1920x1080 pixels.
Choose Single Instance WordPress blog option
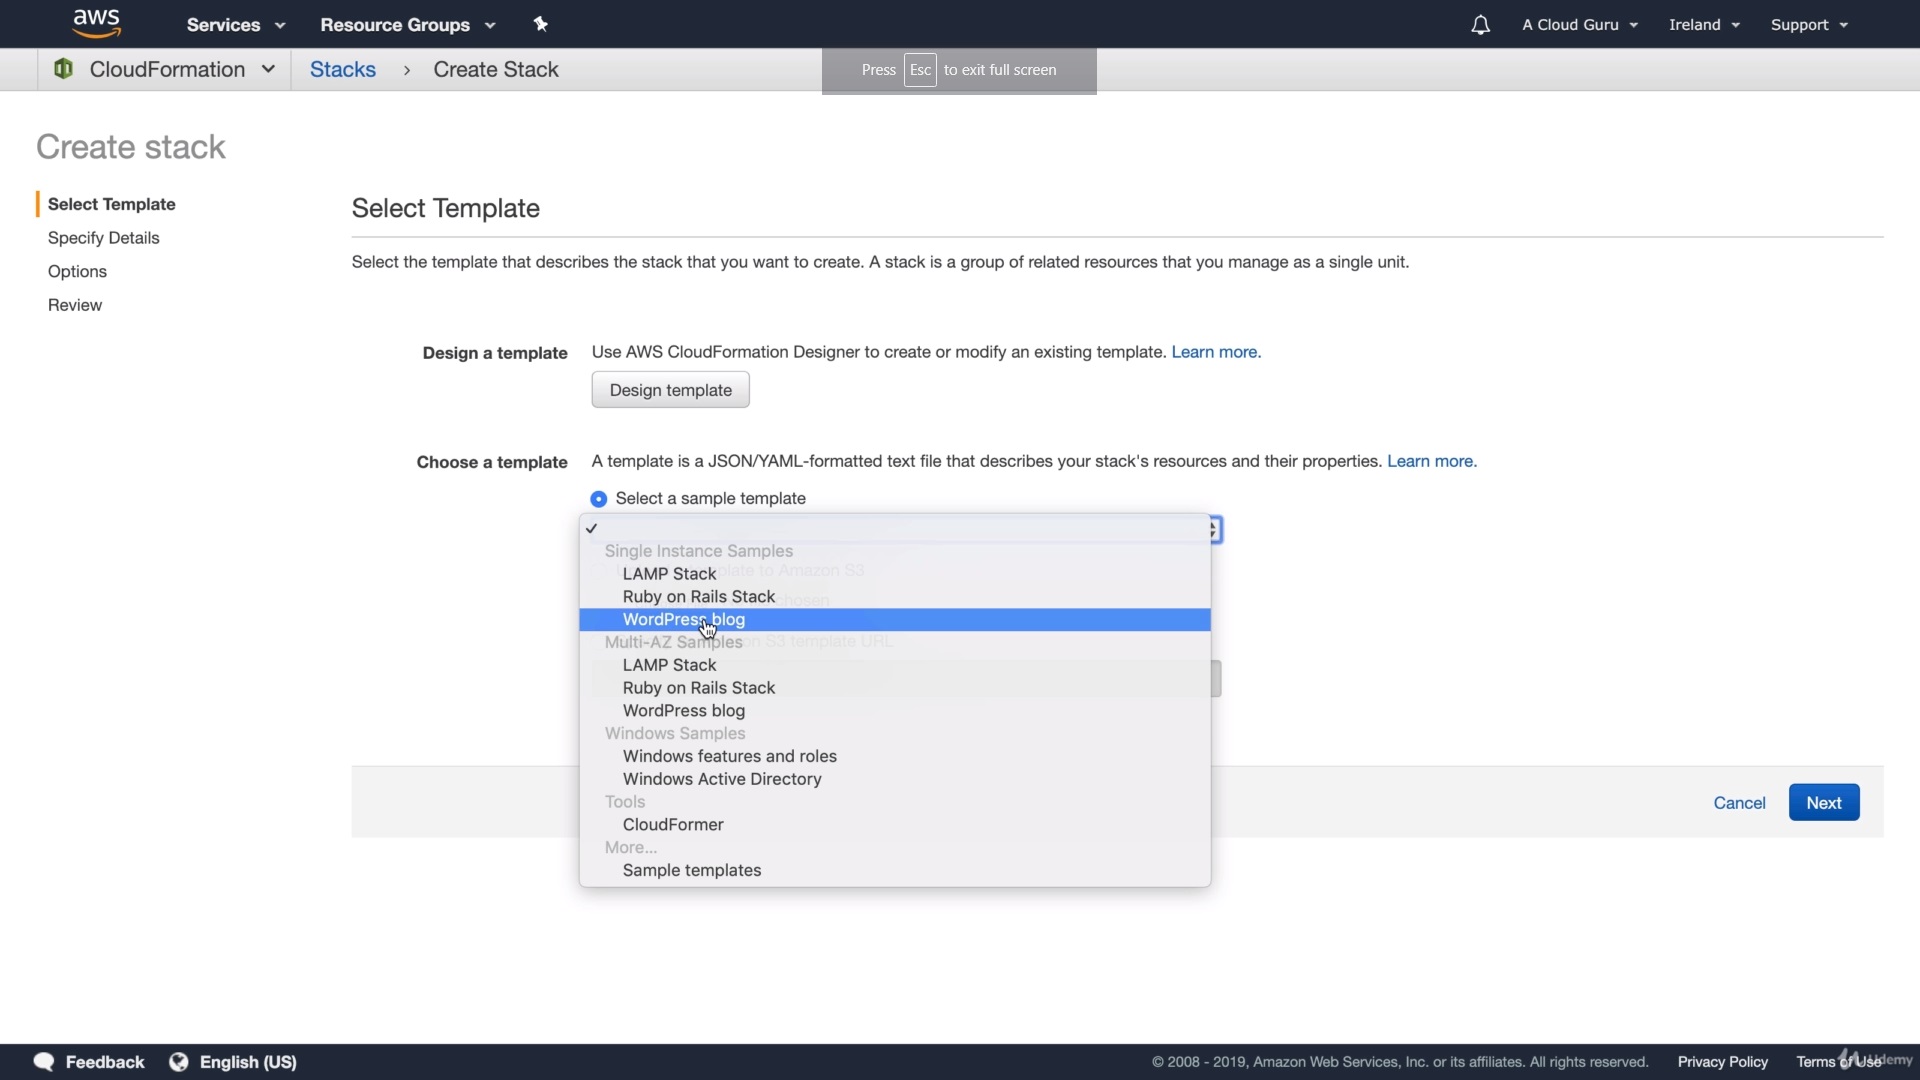coord(683,620)
